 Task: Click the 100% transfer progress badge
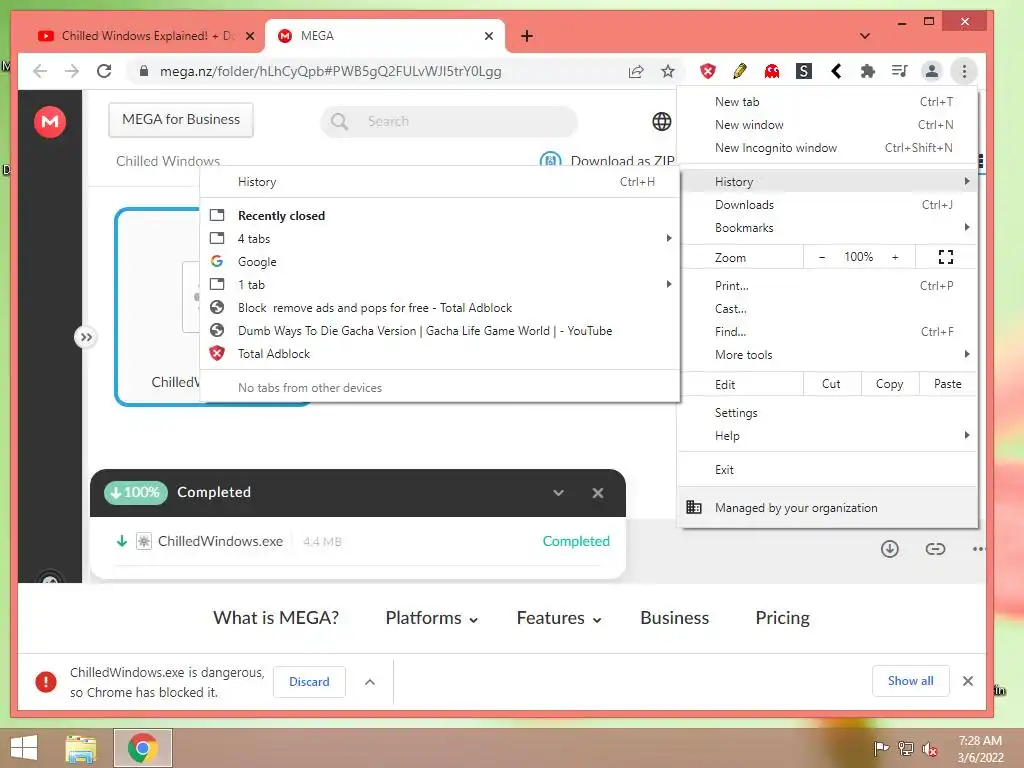(136, 492)
